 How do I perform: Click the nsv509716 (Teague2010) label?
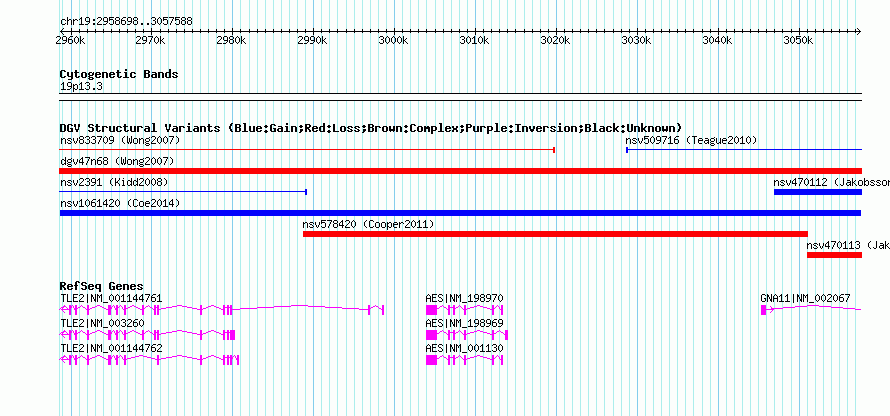[x=691, y=140]
